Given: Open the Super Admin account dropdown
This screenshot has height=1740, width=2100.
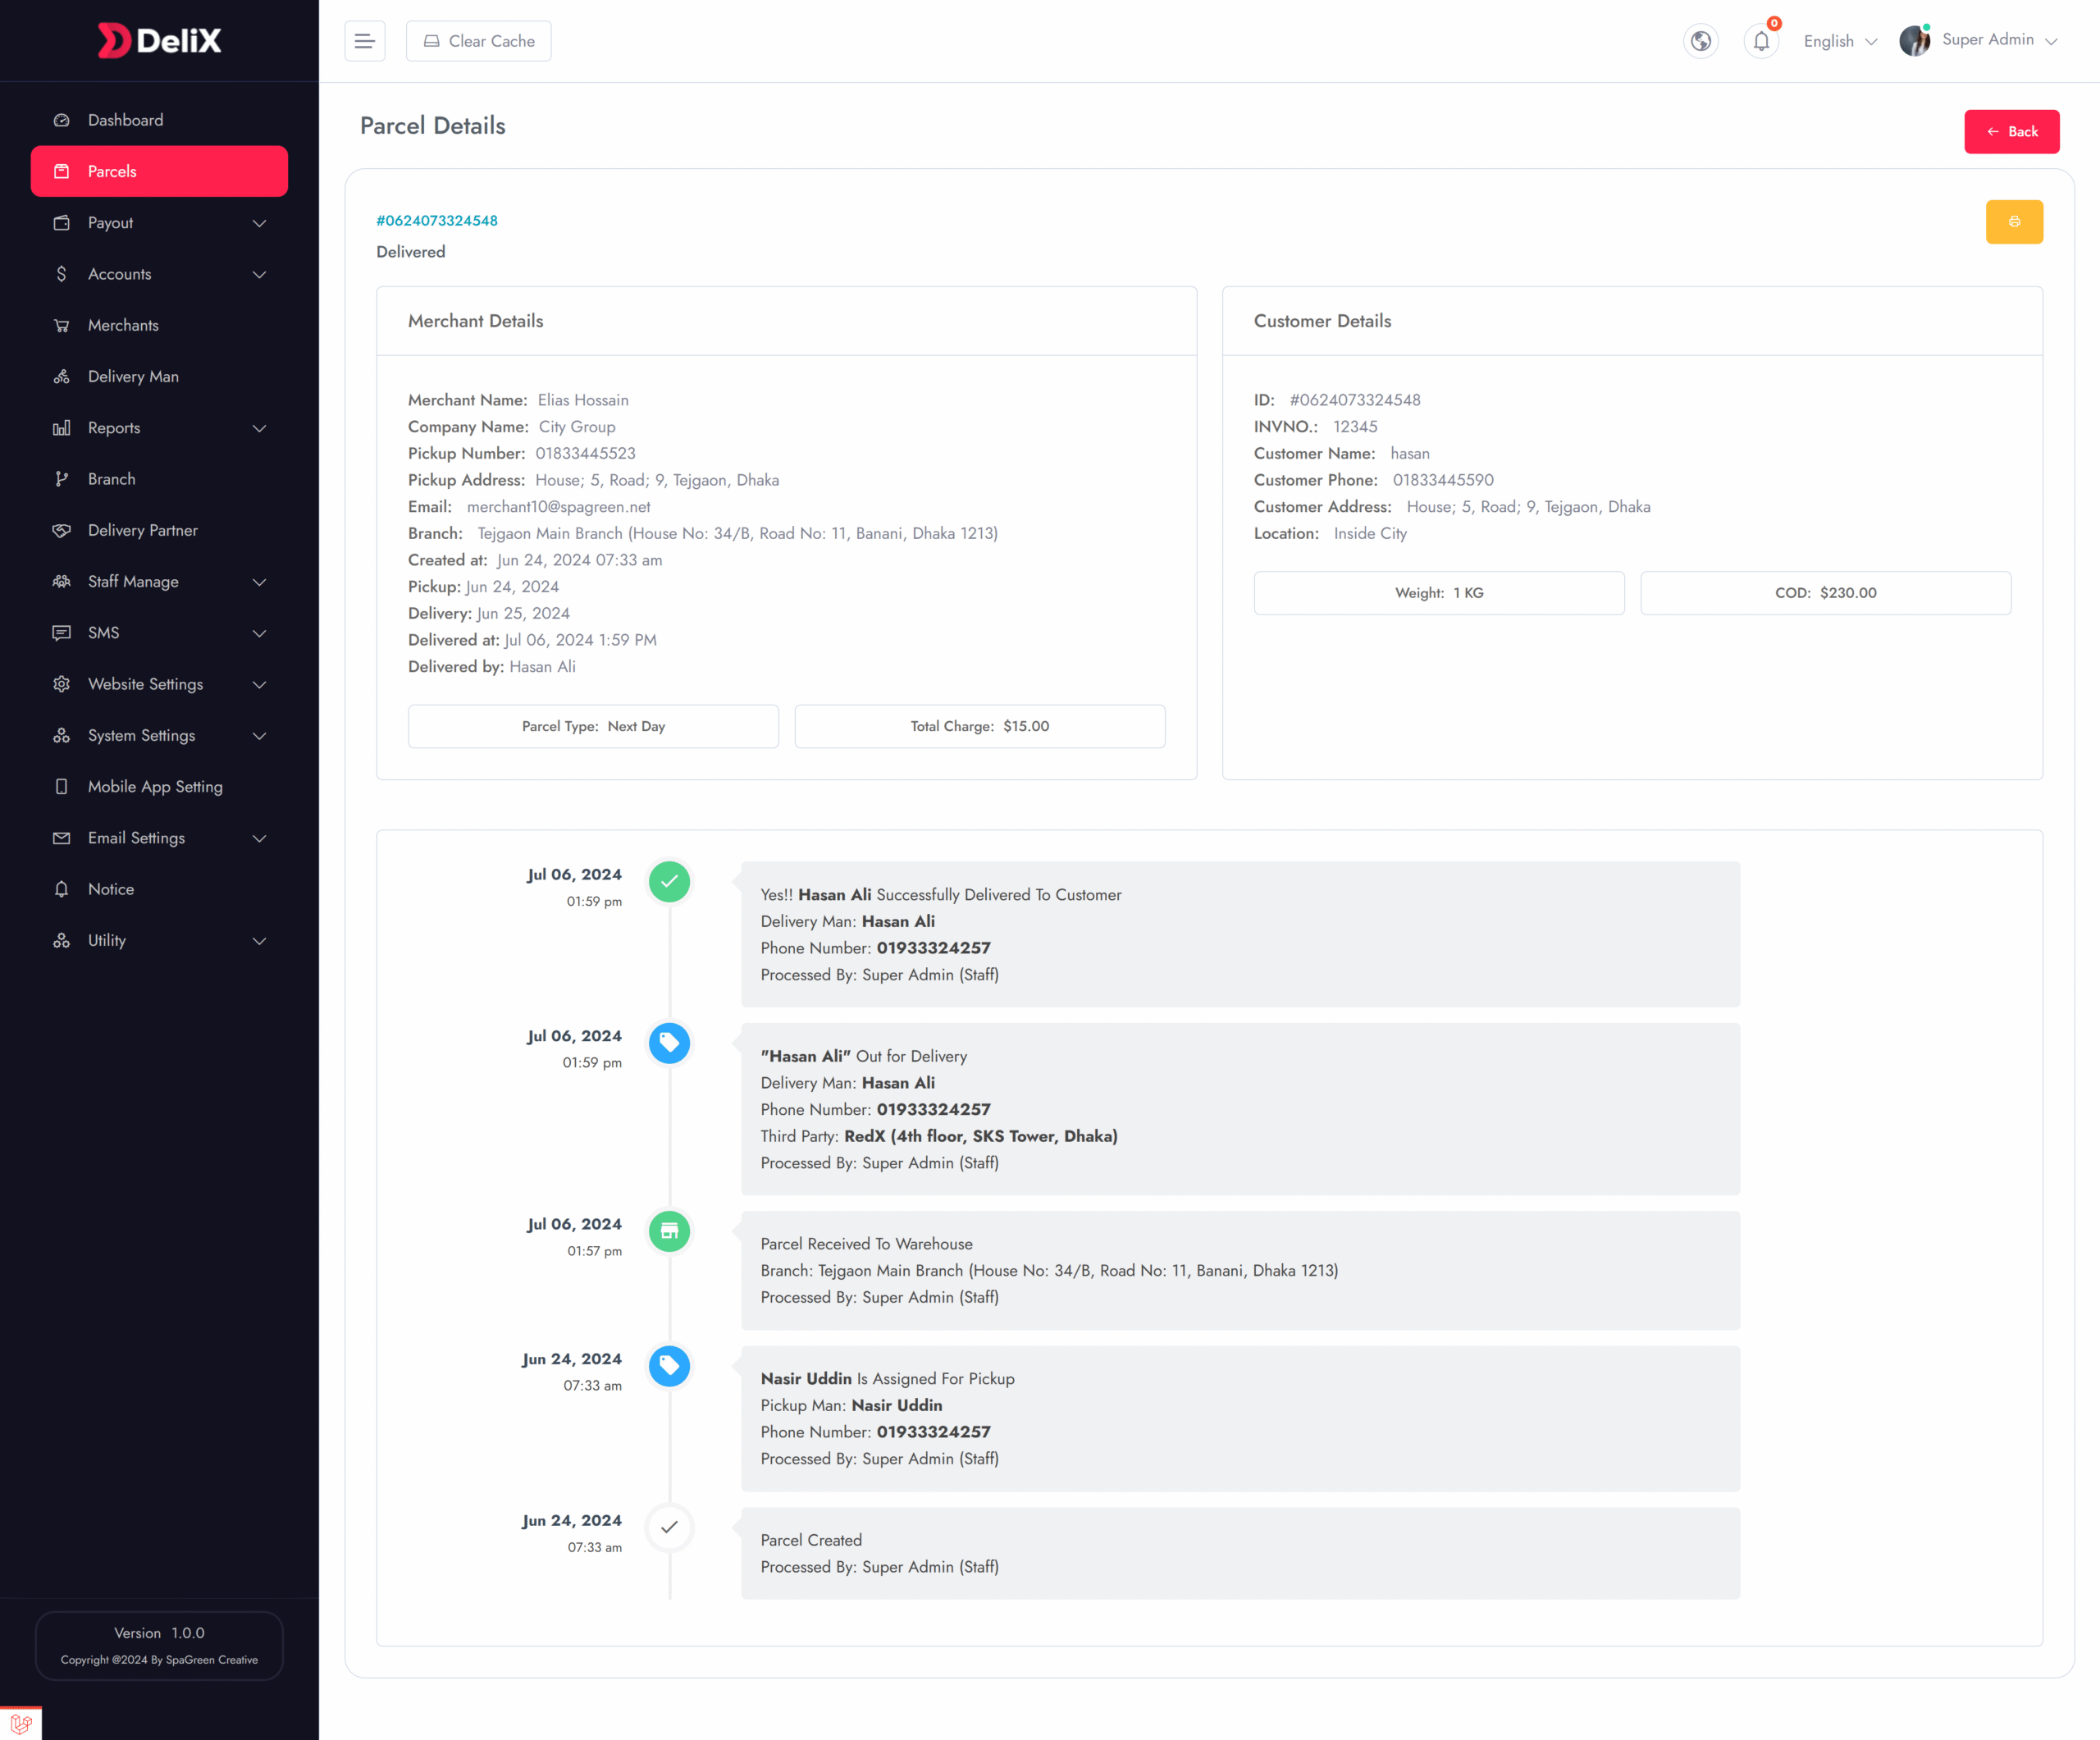Looking at the screenshot, I should (x=1998, y=40).
